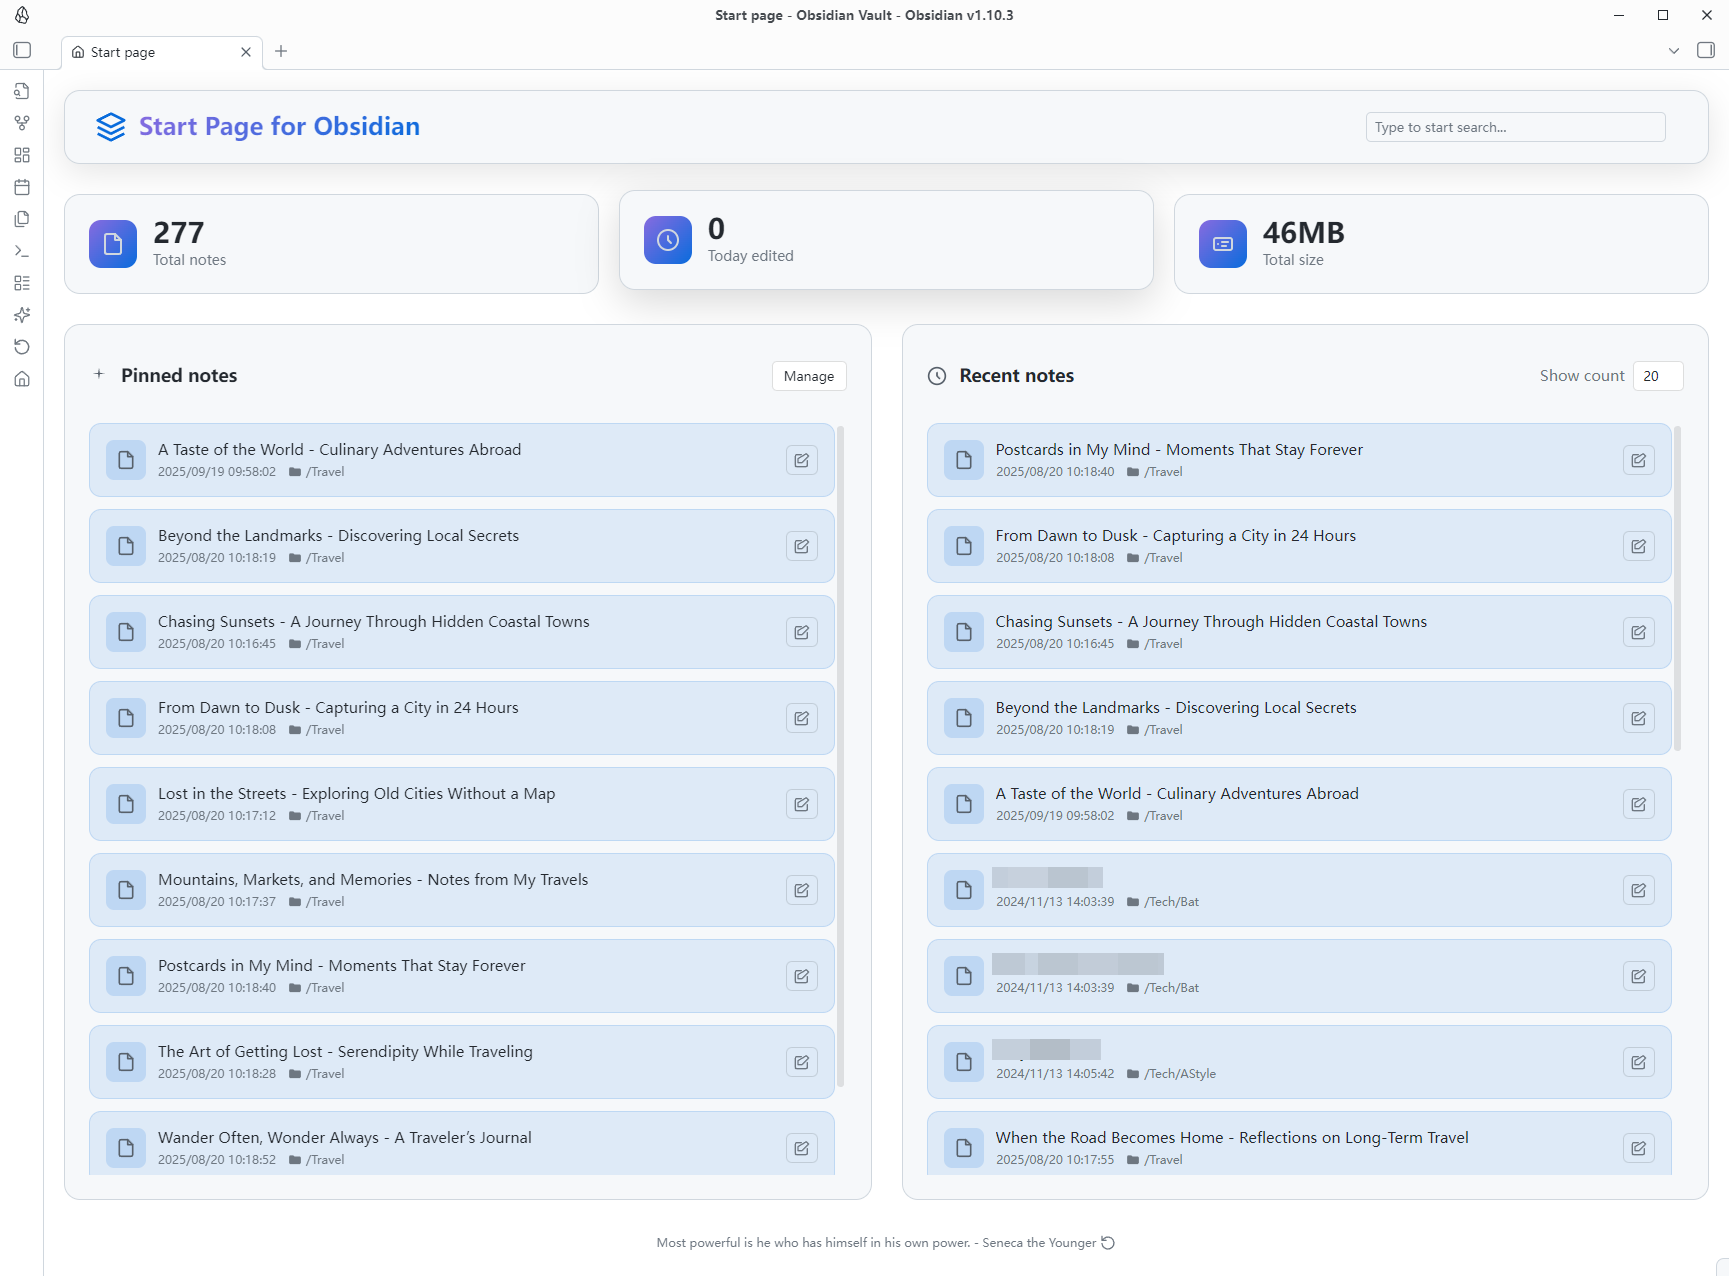The height and width of the screenshot is (1276, 1729).
Task: Click the 46MB Total size card
Action: 1441,244
